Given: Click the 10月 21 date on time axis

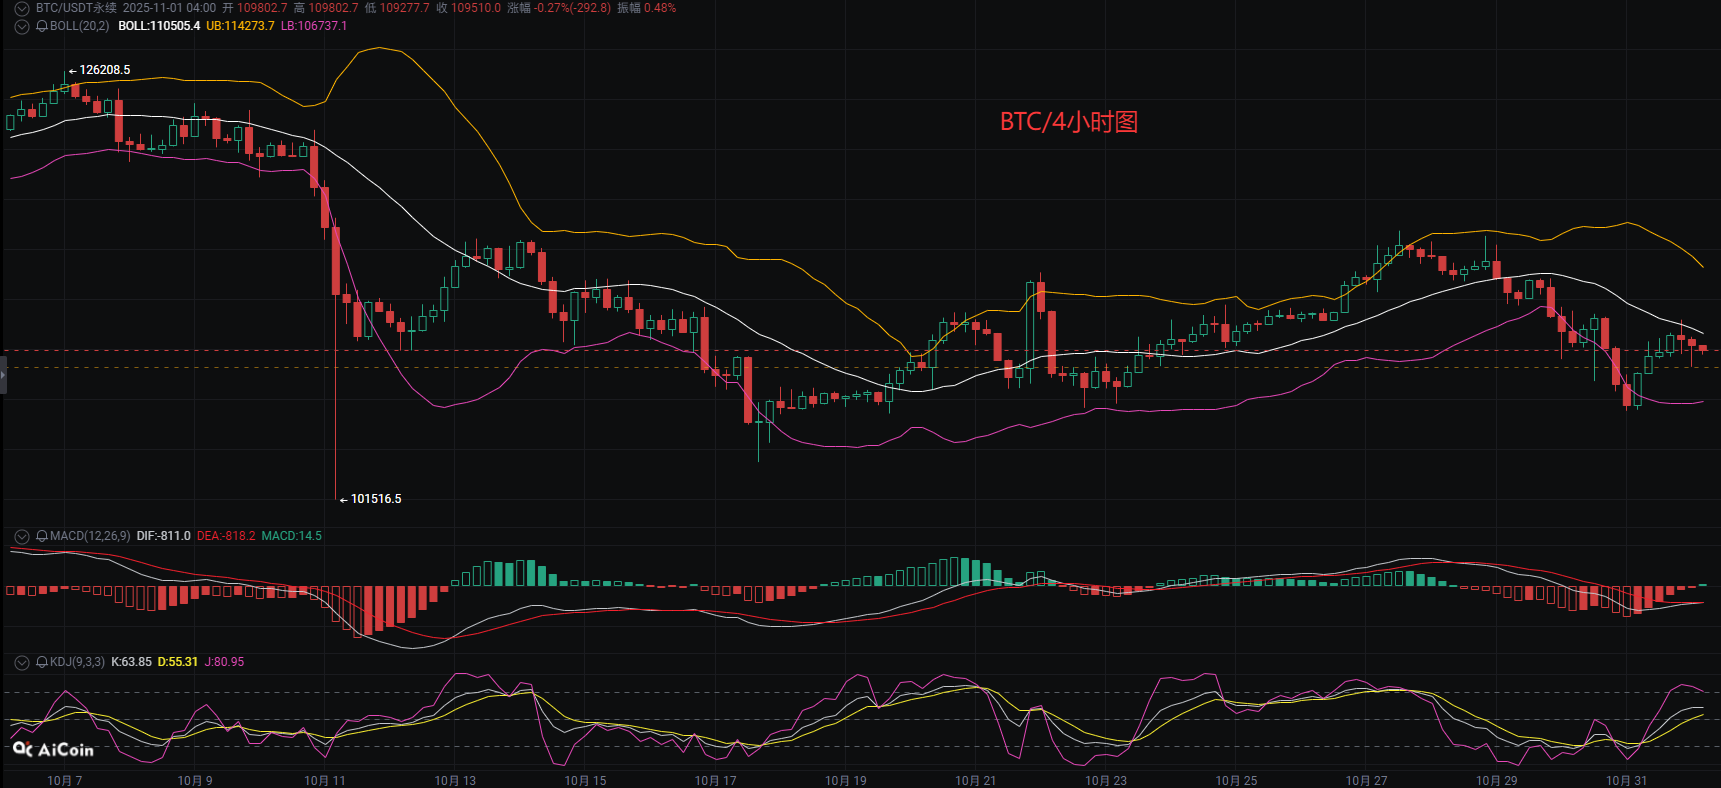Looking at the screenshot, I should [x=975, y=780].
